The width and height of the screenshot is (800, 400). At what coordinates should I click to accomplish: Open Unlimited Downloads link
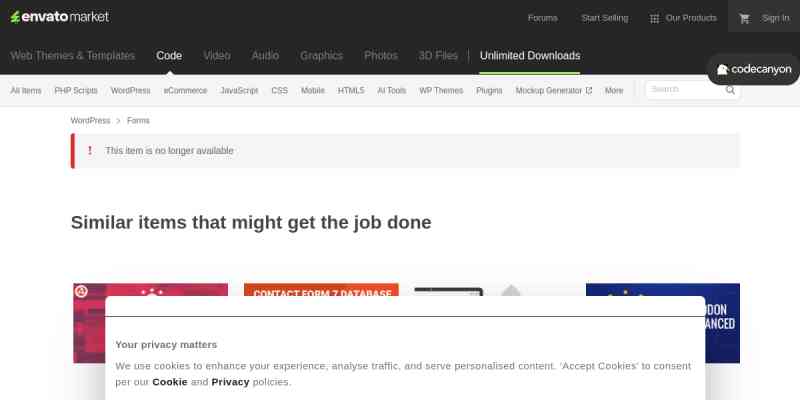[x=529, y=56]
